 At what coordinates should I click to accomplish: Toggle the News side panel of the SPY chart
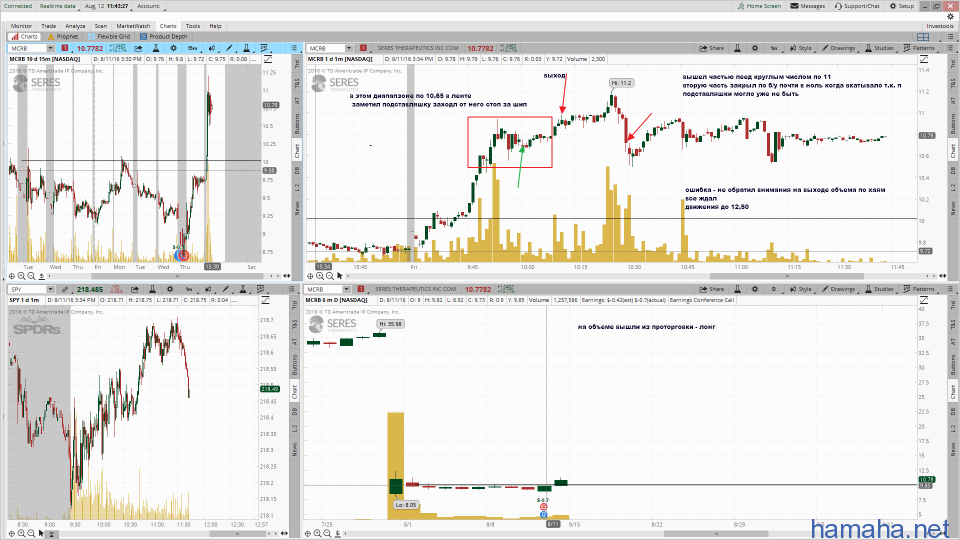point(294,450)
